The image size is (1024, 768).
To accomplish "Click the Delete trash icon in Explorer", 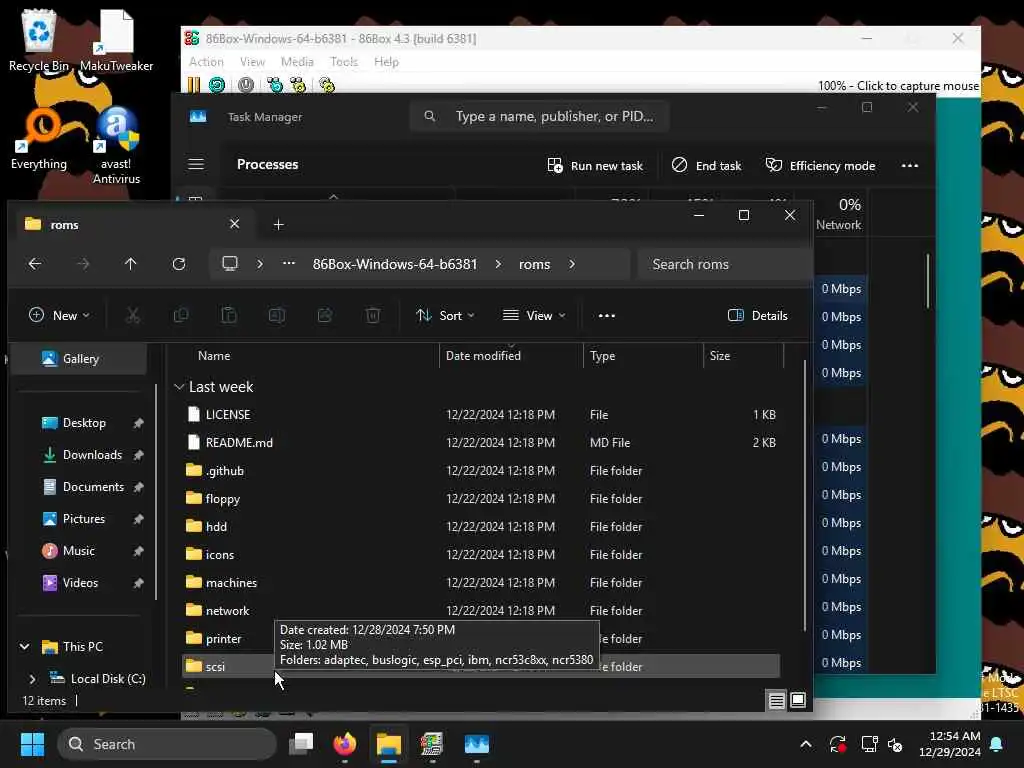I will [373, 315].
